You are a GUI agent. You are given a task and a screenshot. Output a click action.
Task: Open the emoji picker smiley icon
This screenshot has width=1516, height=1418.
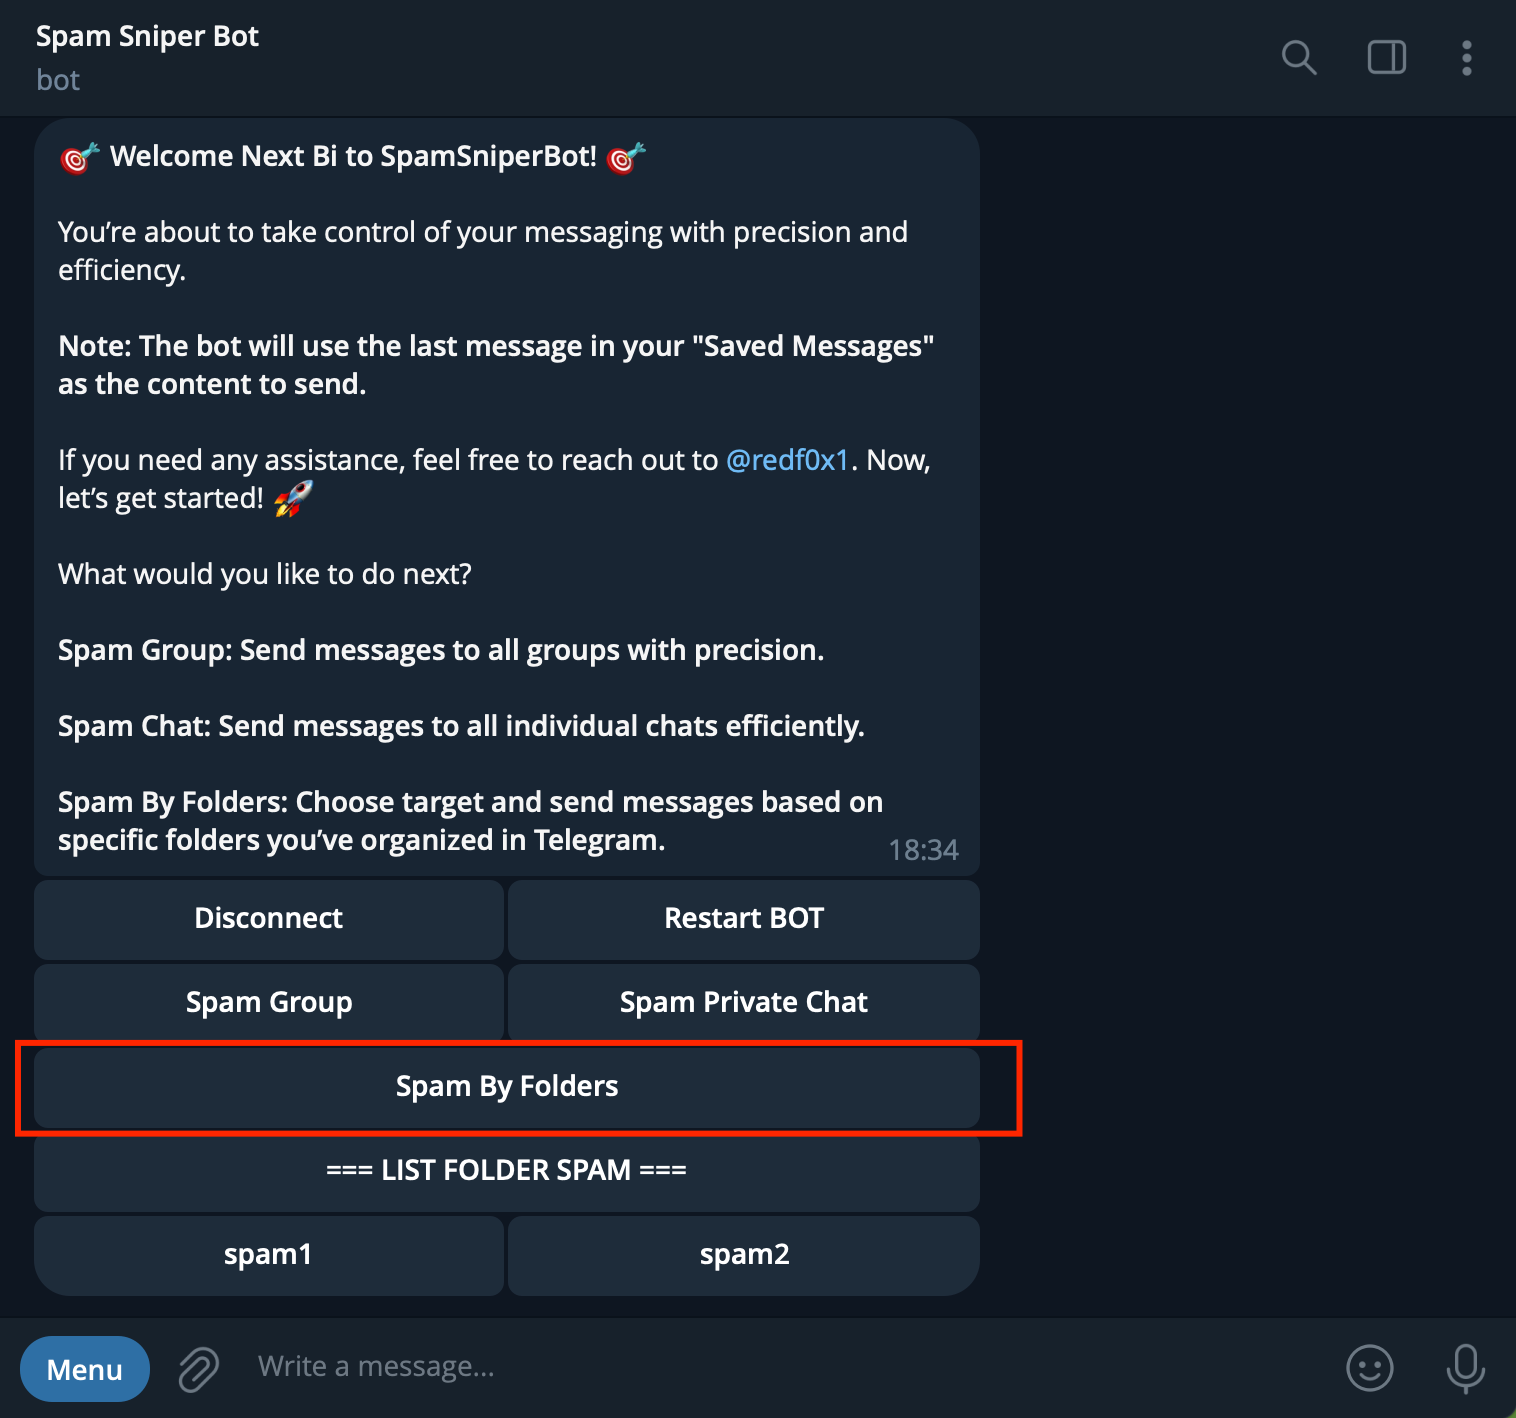1369,1367
